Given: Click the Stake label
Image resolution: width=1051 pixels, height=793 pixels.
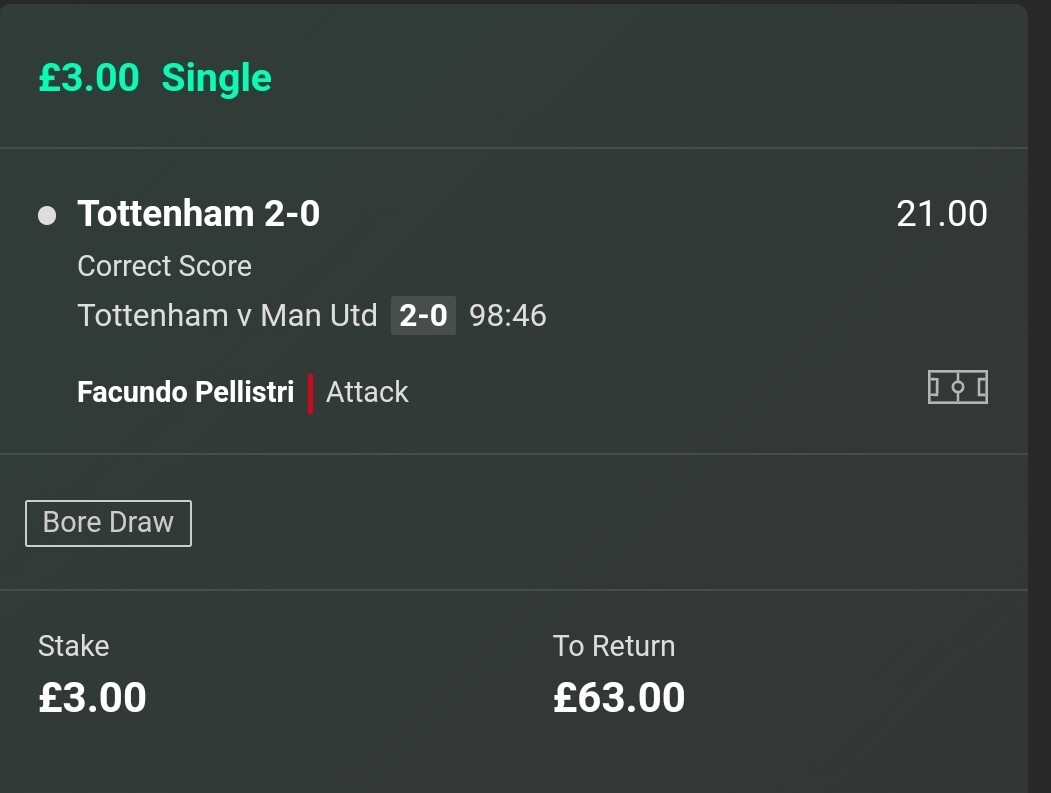Looking at the screenshot, I should (73, 646).
